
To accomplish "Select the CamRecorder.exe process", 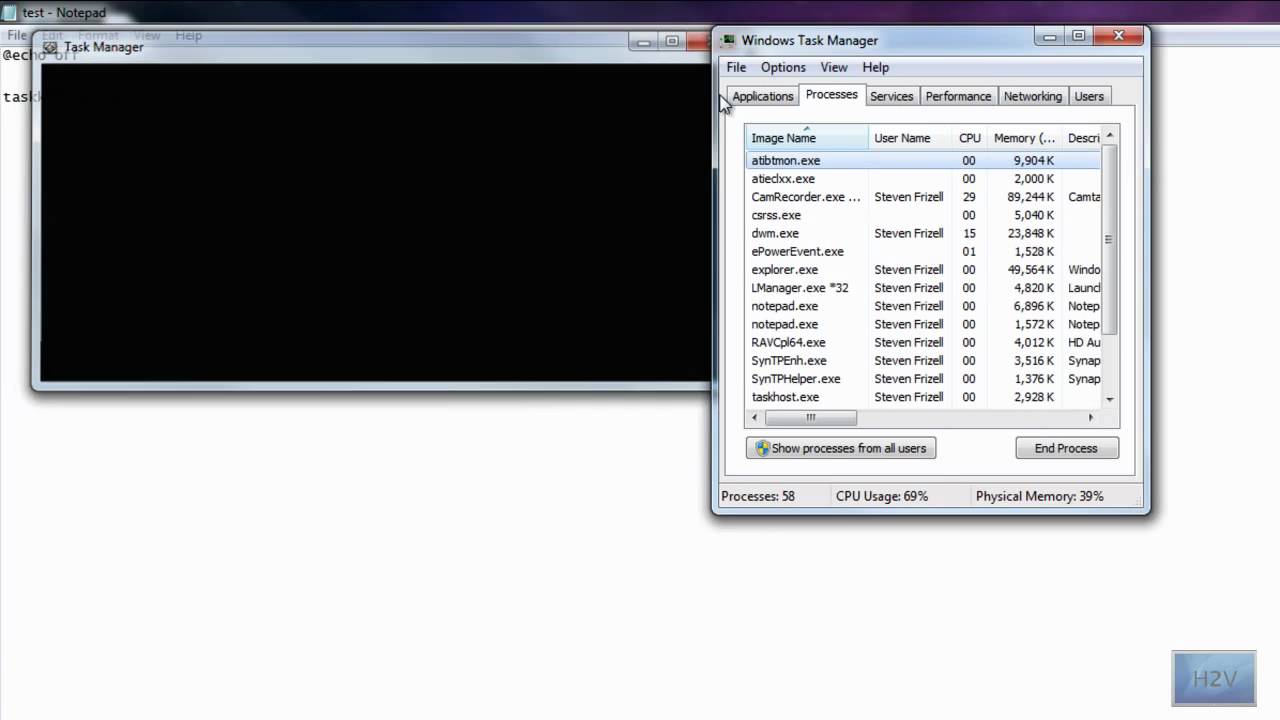I will tap(923, 197).
